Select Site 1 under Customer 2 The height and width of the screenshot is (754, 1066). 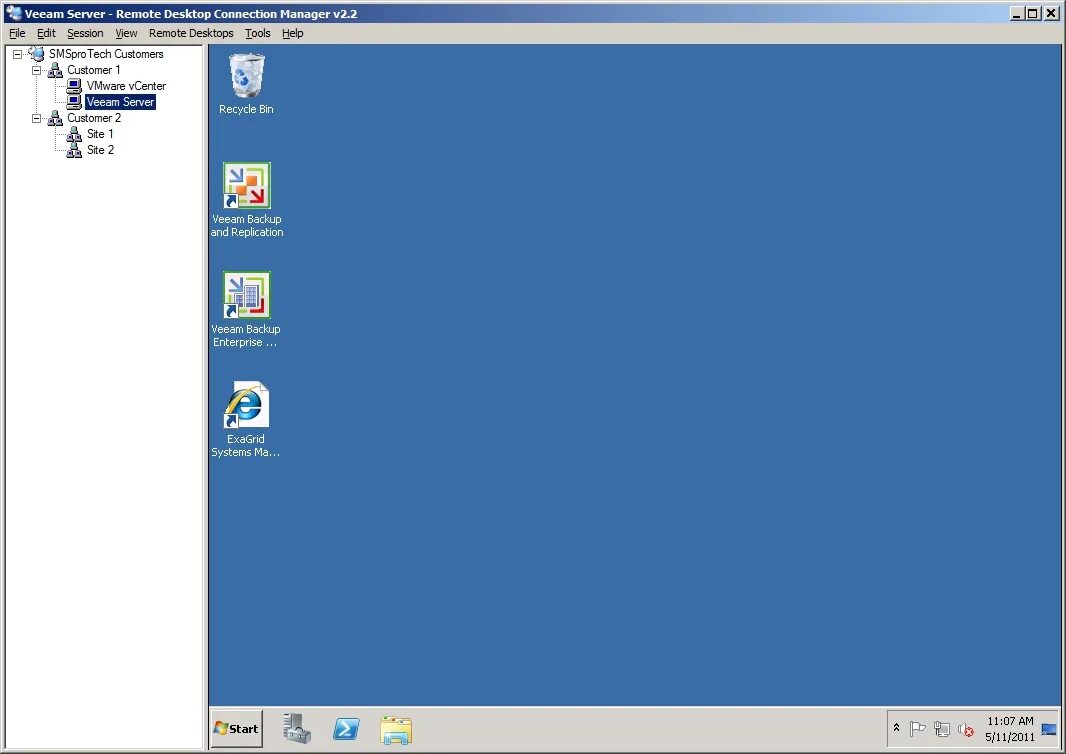pos(100,134)
